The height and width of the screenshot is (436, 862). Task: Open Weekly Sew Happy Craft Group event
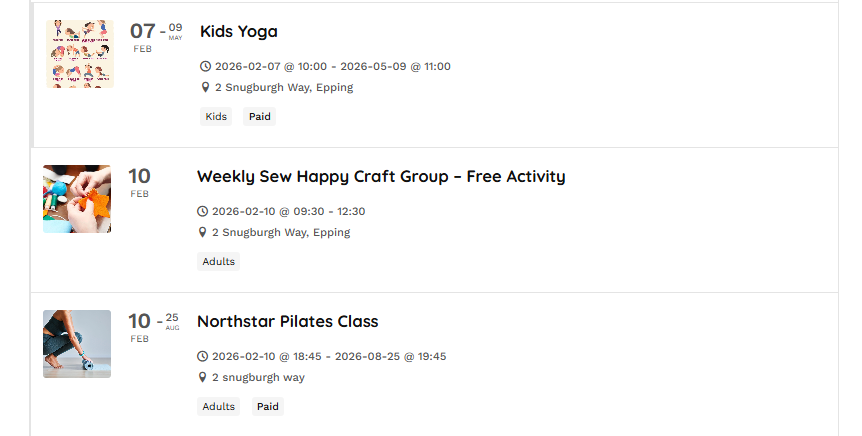(x=380, y=177)
